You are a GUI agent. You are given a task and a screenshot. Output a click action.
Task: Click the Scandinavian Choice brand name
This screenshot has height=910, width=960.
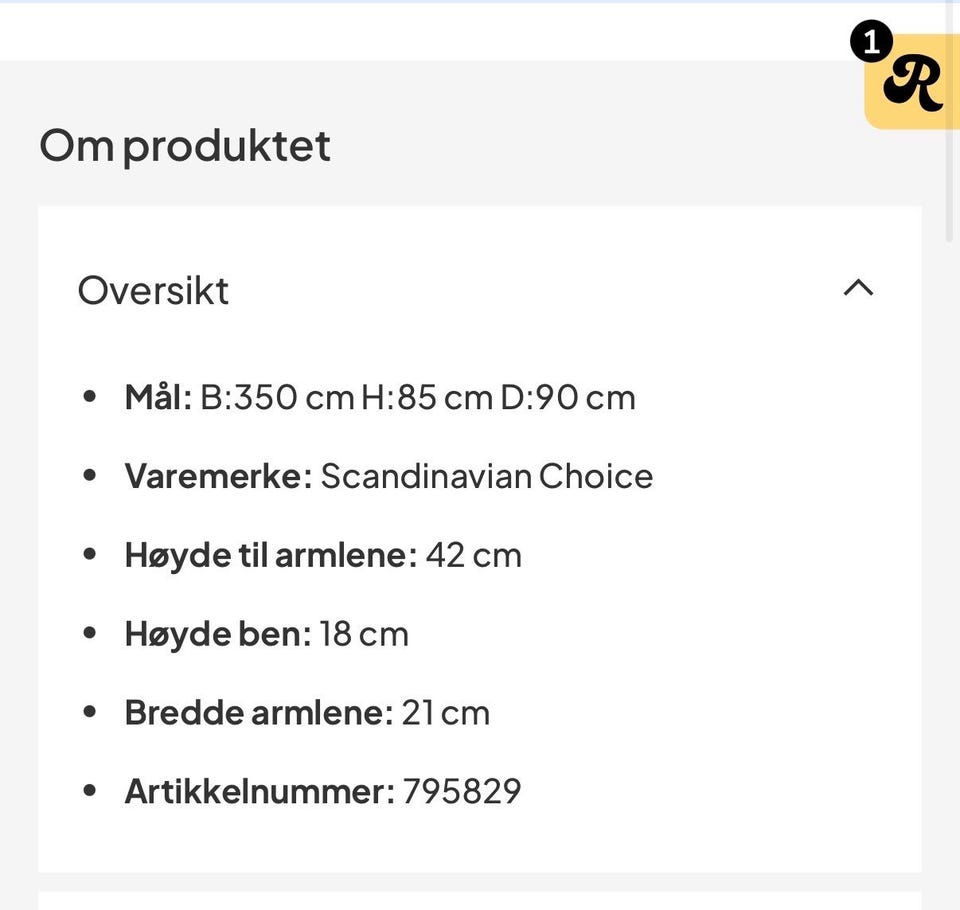pos(486,476)
